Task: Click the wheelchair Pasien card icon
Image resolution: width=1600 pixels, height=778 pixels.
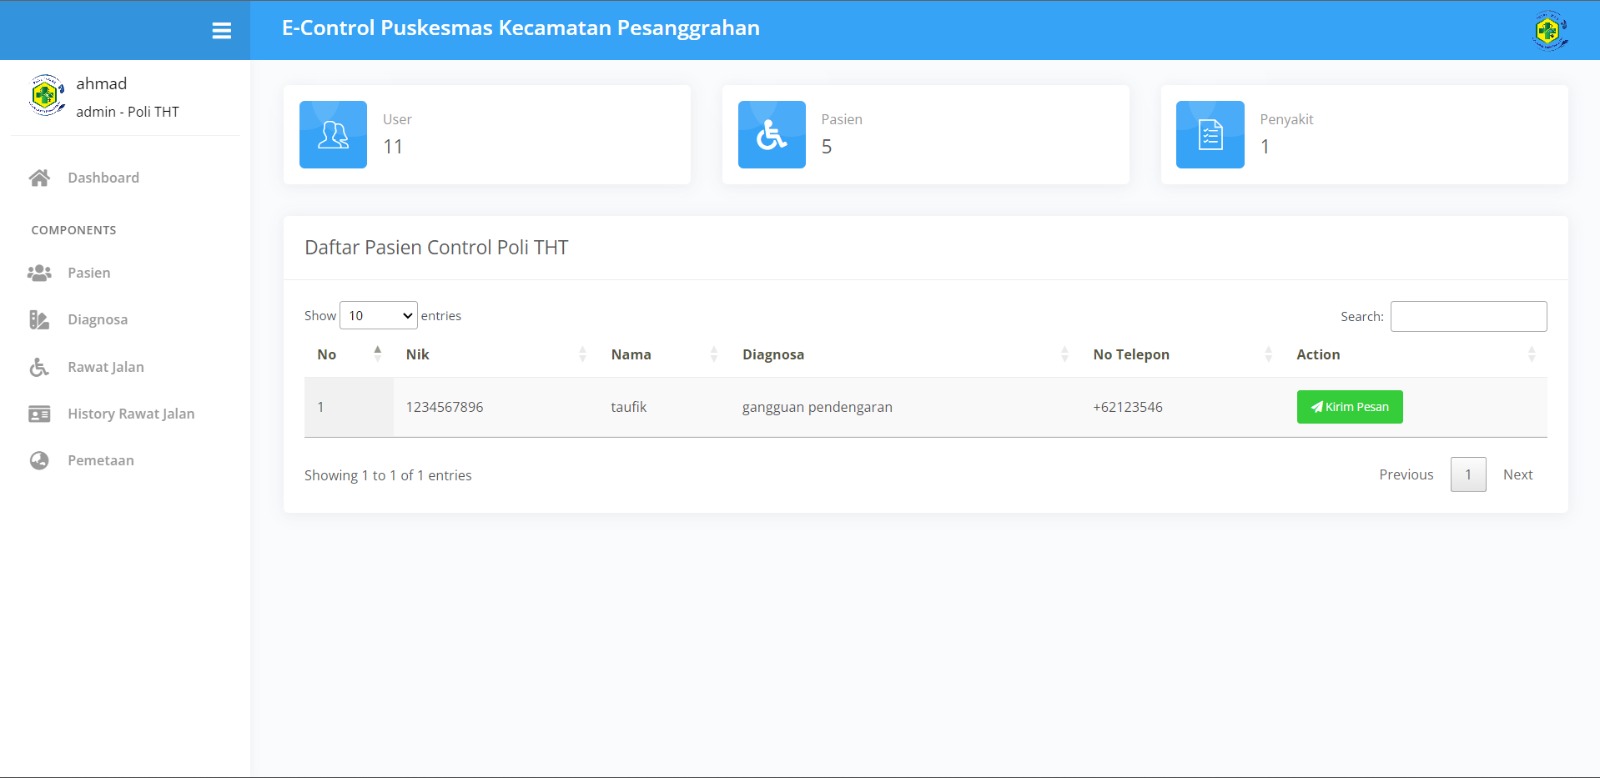Action: click(x=771, y=135)
